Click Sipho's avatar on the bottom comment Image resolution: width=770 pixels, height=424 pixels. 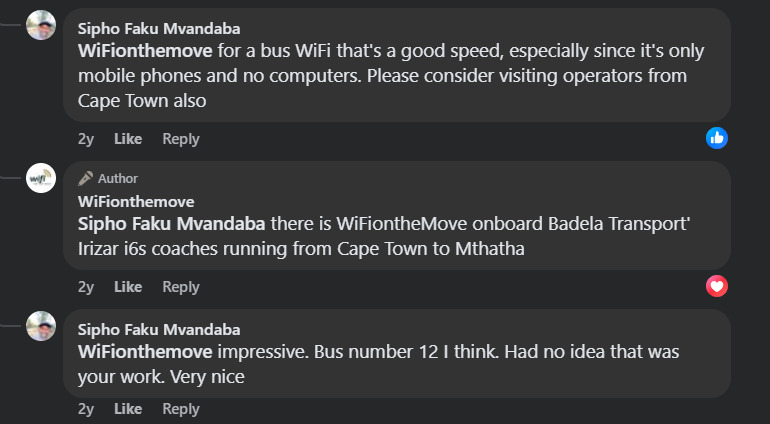tap(41, 326)
